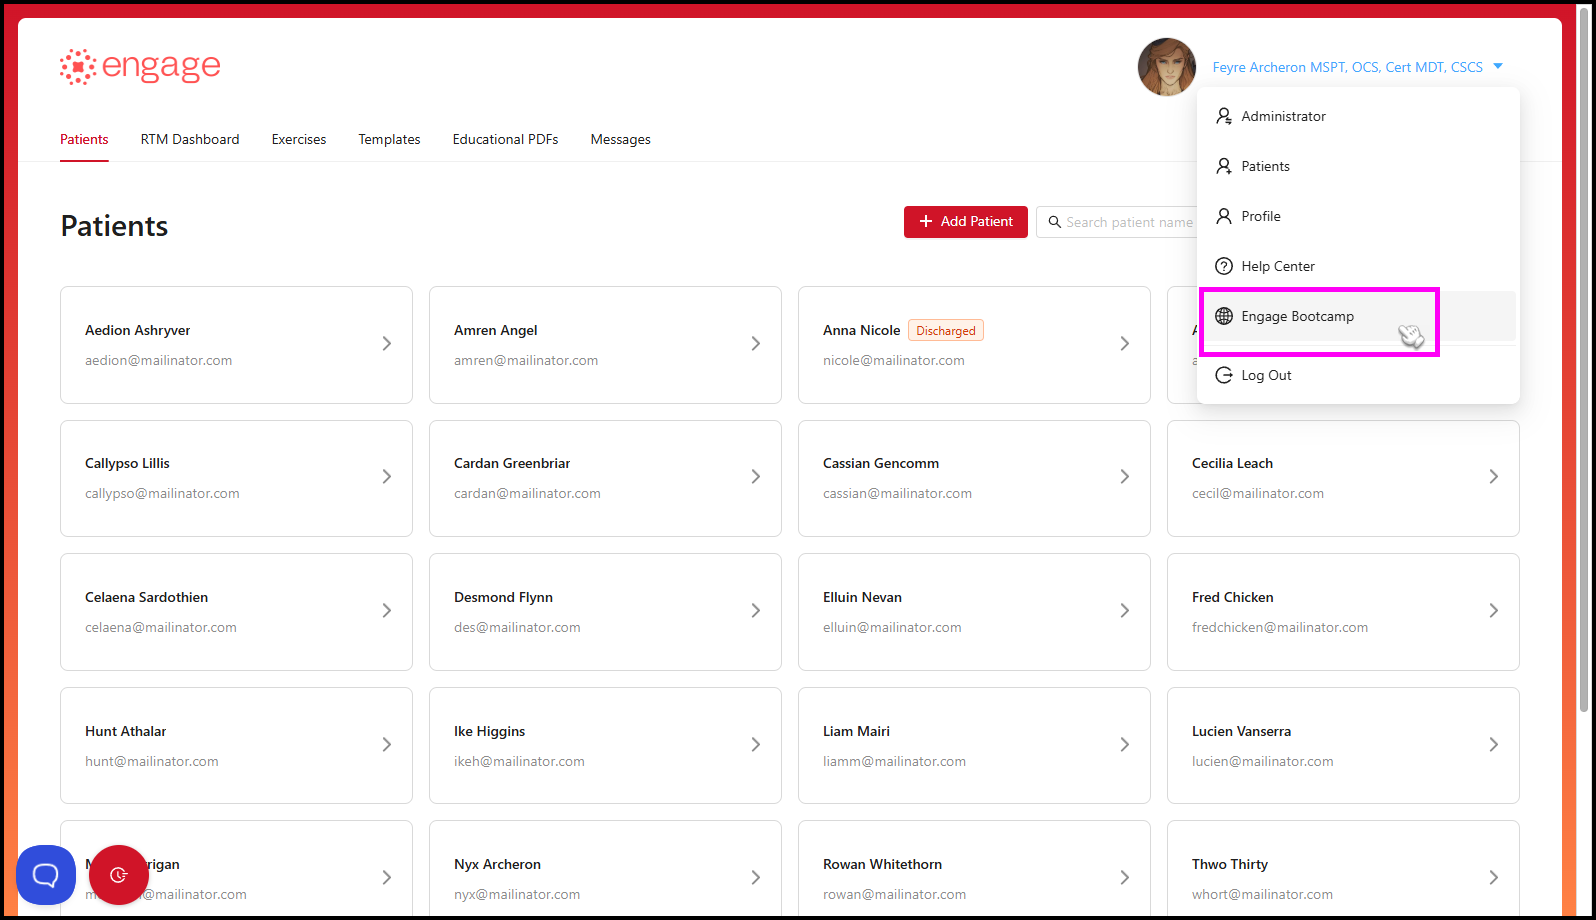Click aedion@mailinator.com email text
The width and height of the screenshot is (1596, 920).
pyautogui.click(x=158, y=360)
